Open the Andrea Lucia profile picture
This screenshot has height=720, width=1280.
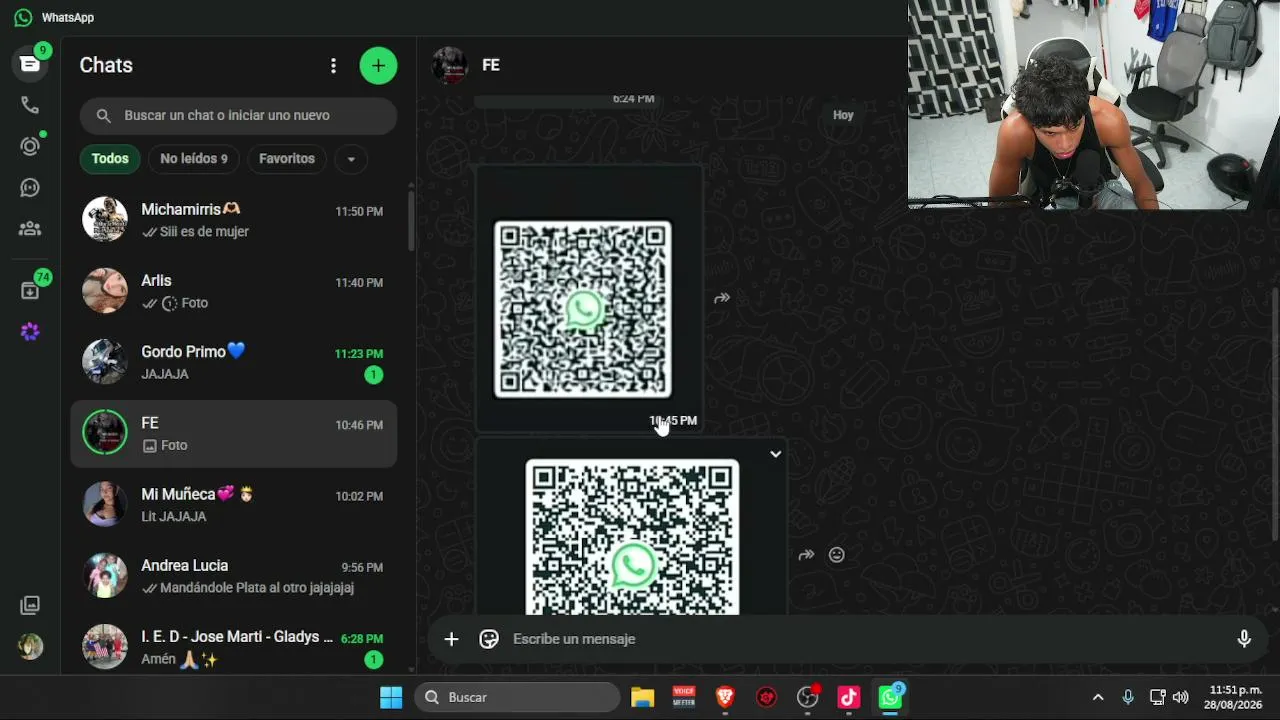click(105, 576)
